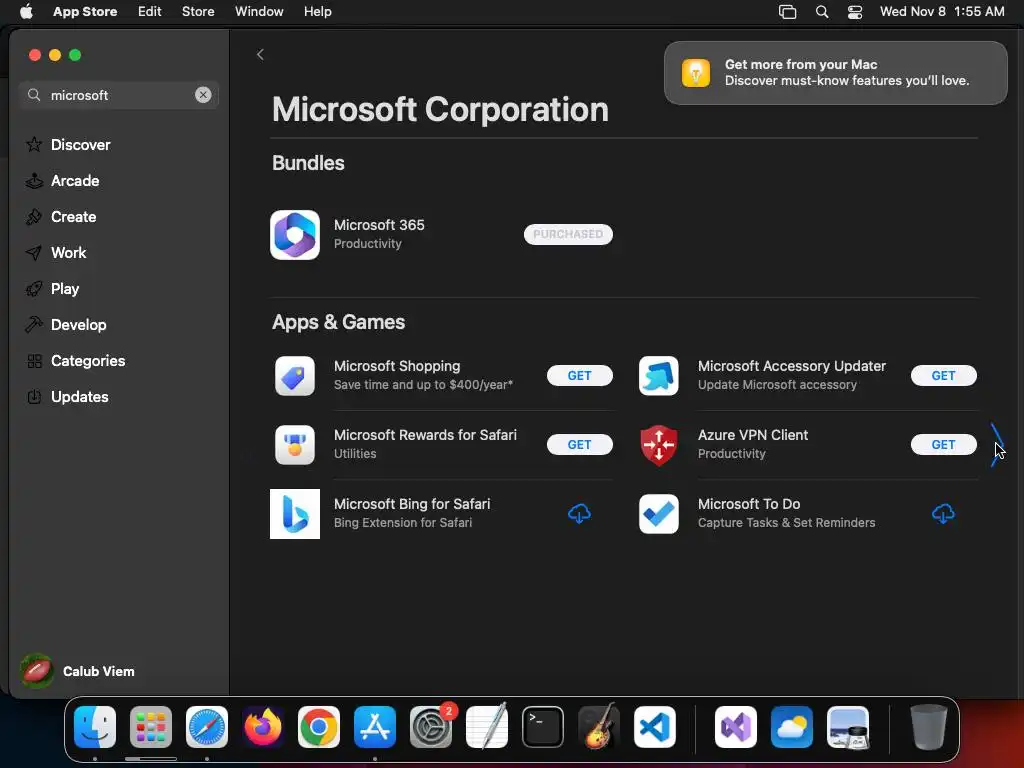This screenshot has width=1024, height=768.
Task: Select Create in the sidebar
Action: [119, 216]
